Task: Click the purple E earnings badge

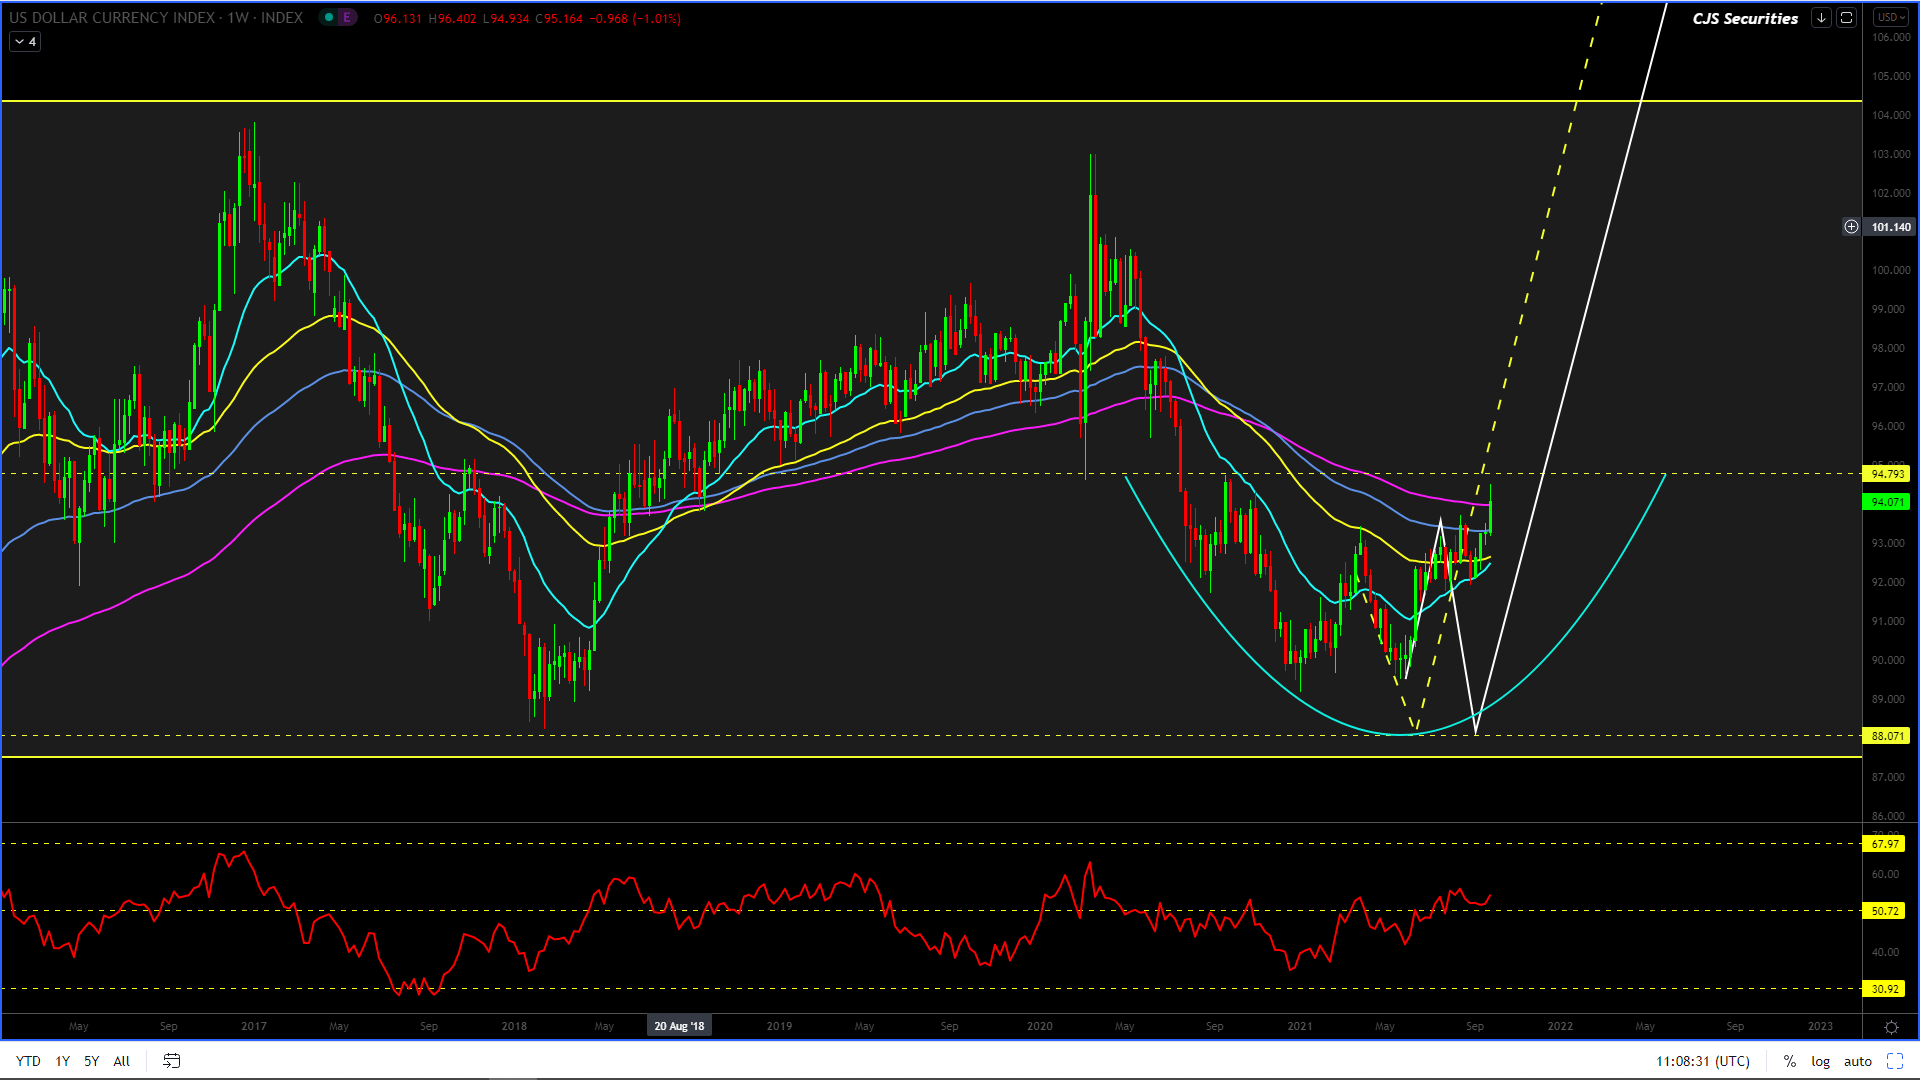Action: click(347, 18)
